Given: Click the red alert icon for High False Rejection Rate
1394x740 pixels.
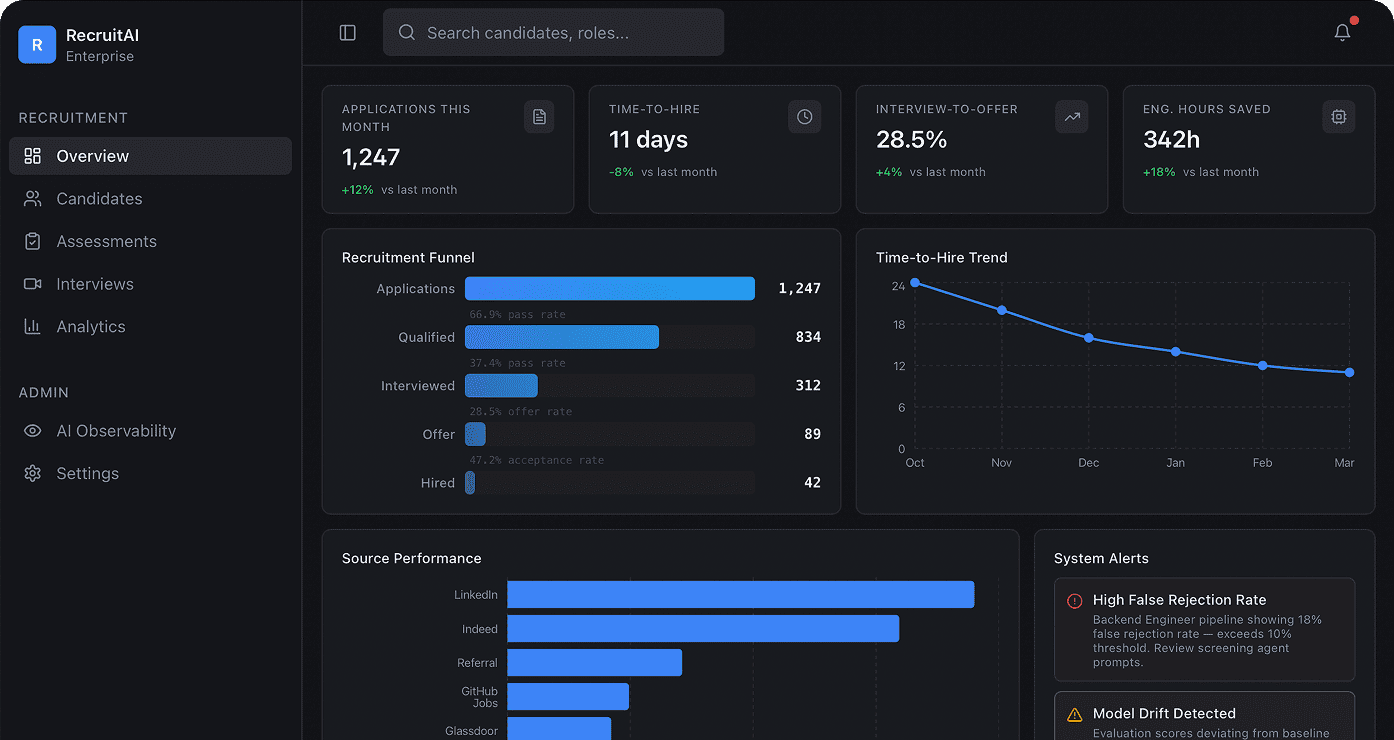Looking at the screenshot, I should click(1075, 601).
